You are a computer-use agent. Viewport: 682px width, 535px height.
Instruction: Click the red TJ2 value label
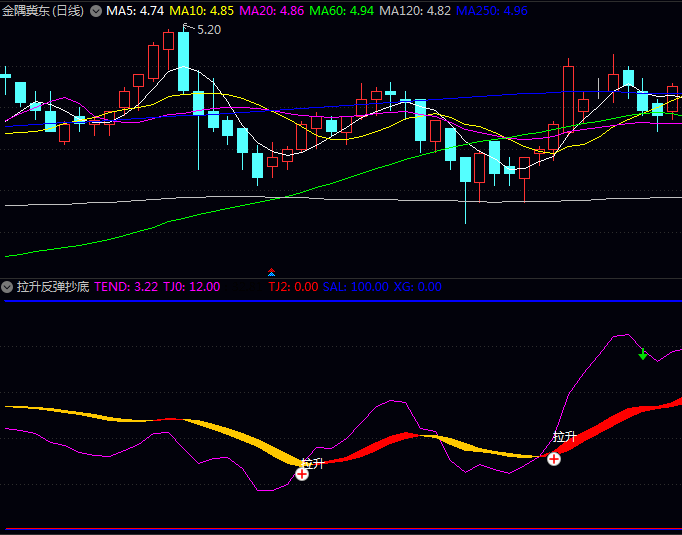pyautogui.click(x=293, y=287)
